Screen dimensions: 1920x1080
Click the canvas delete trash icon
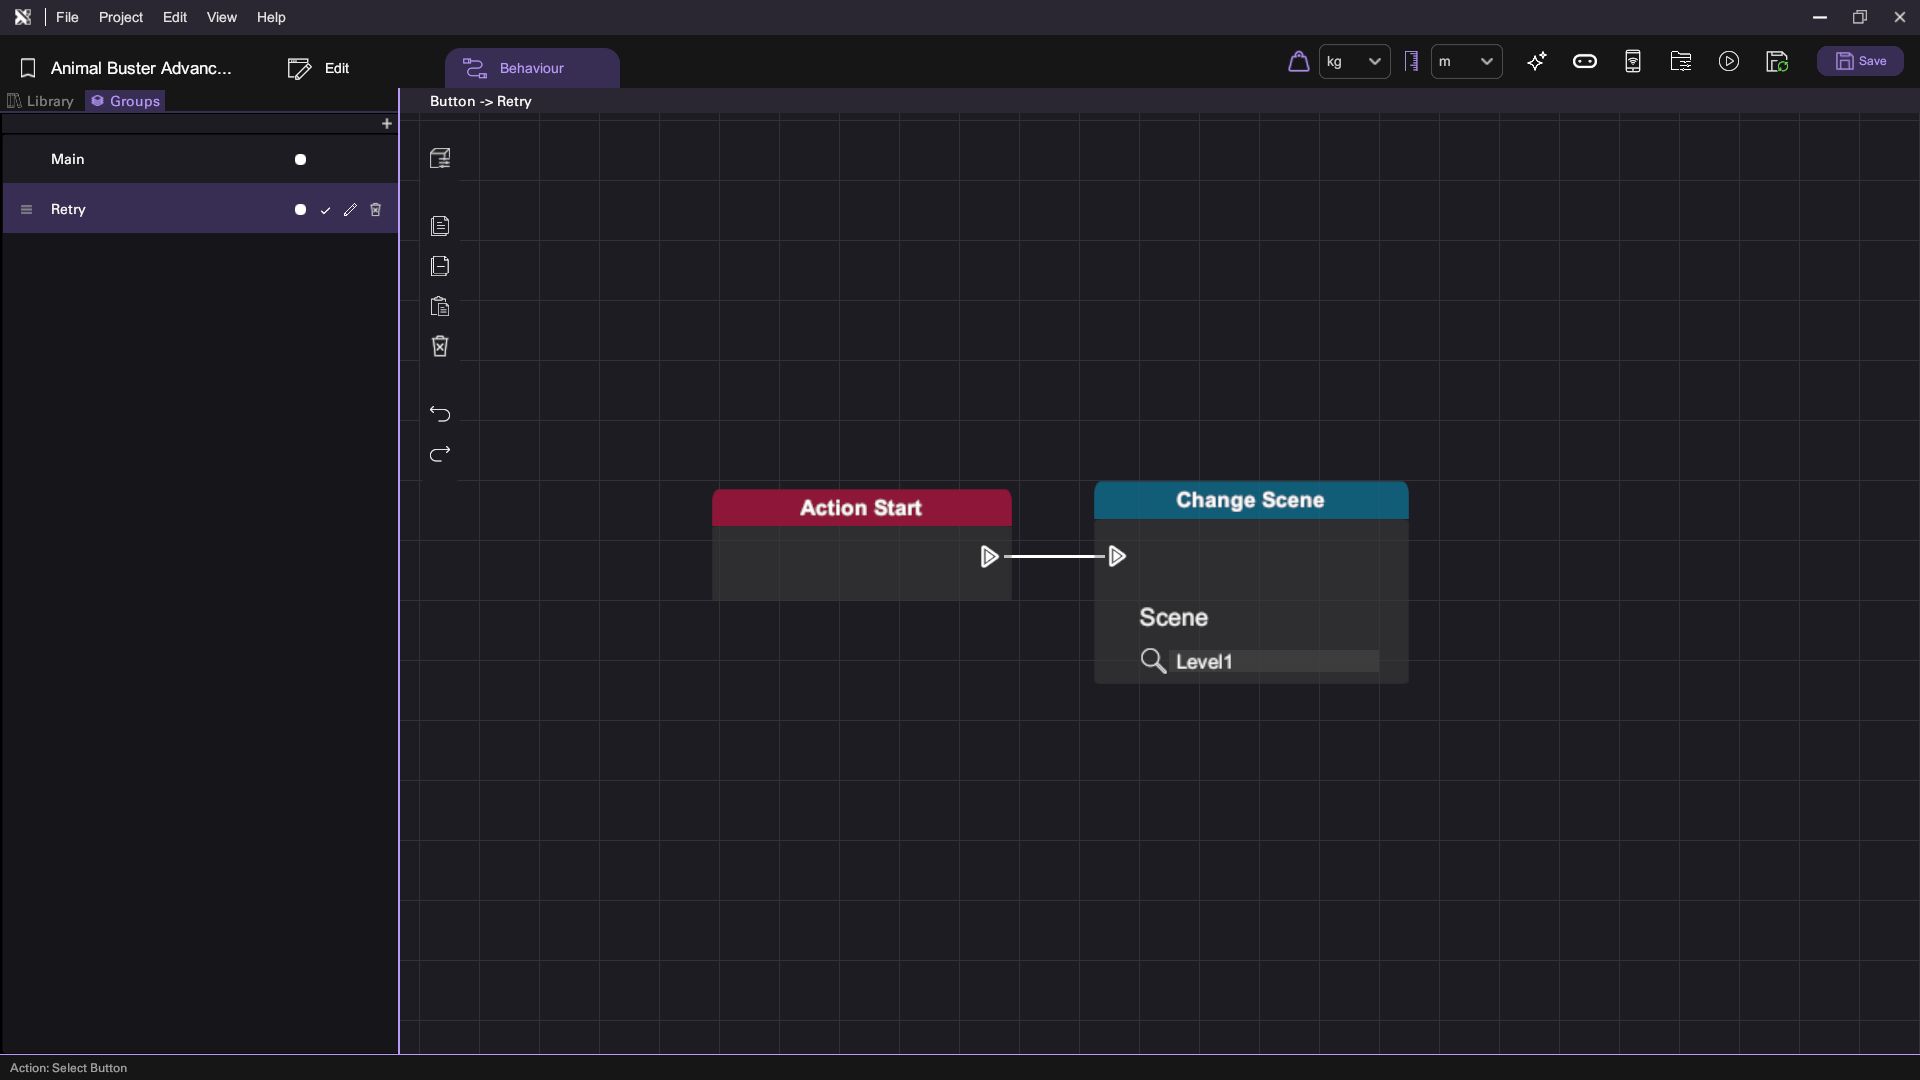tap(440, 347)
